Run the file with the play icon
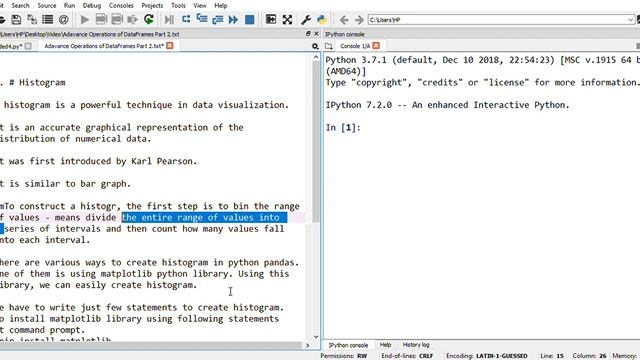This screenshot has width=640, height=360. click(85, 19)
